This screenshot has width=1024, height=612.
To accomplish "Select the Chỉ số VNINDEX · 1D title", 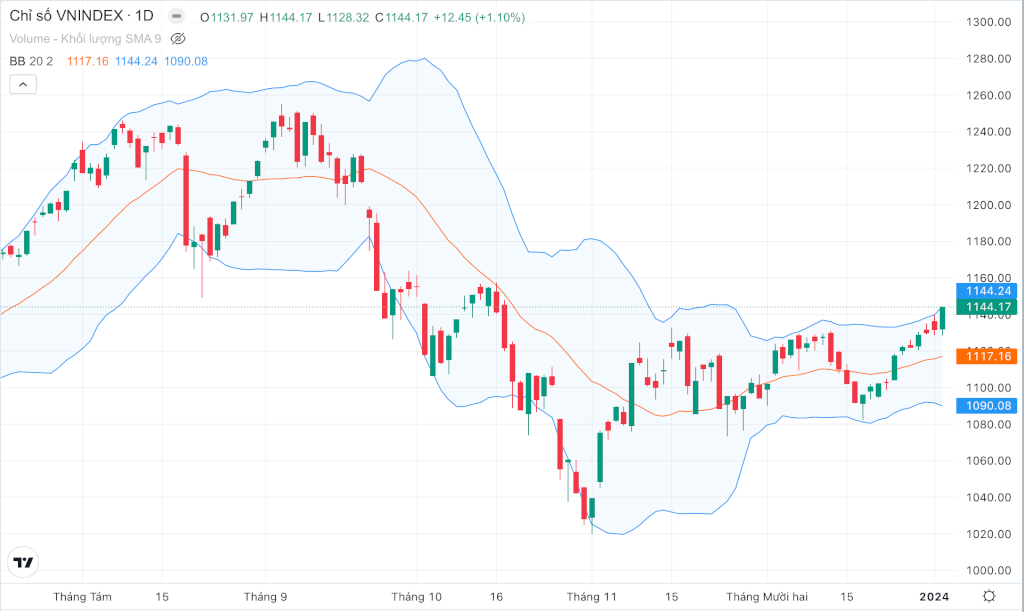I will 82,16.
